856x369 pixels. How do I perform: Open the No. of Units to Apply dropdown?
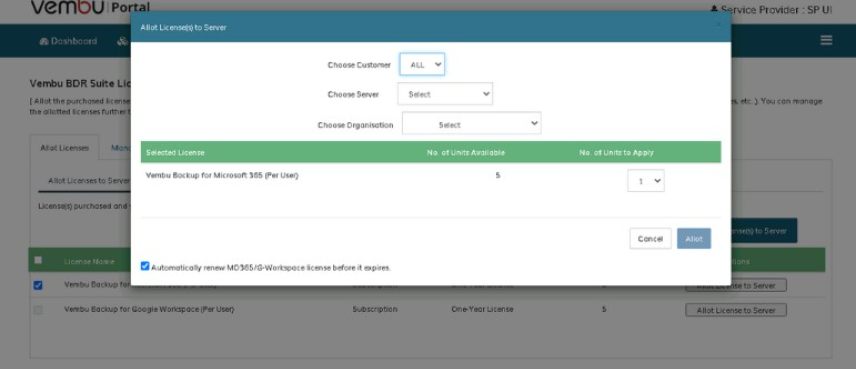[x=645, y=181]
